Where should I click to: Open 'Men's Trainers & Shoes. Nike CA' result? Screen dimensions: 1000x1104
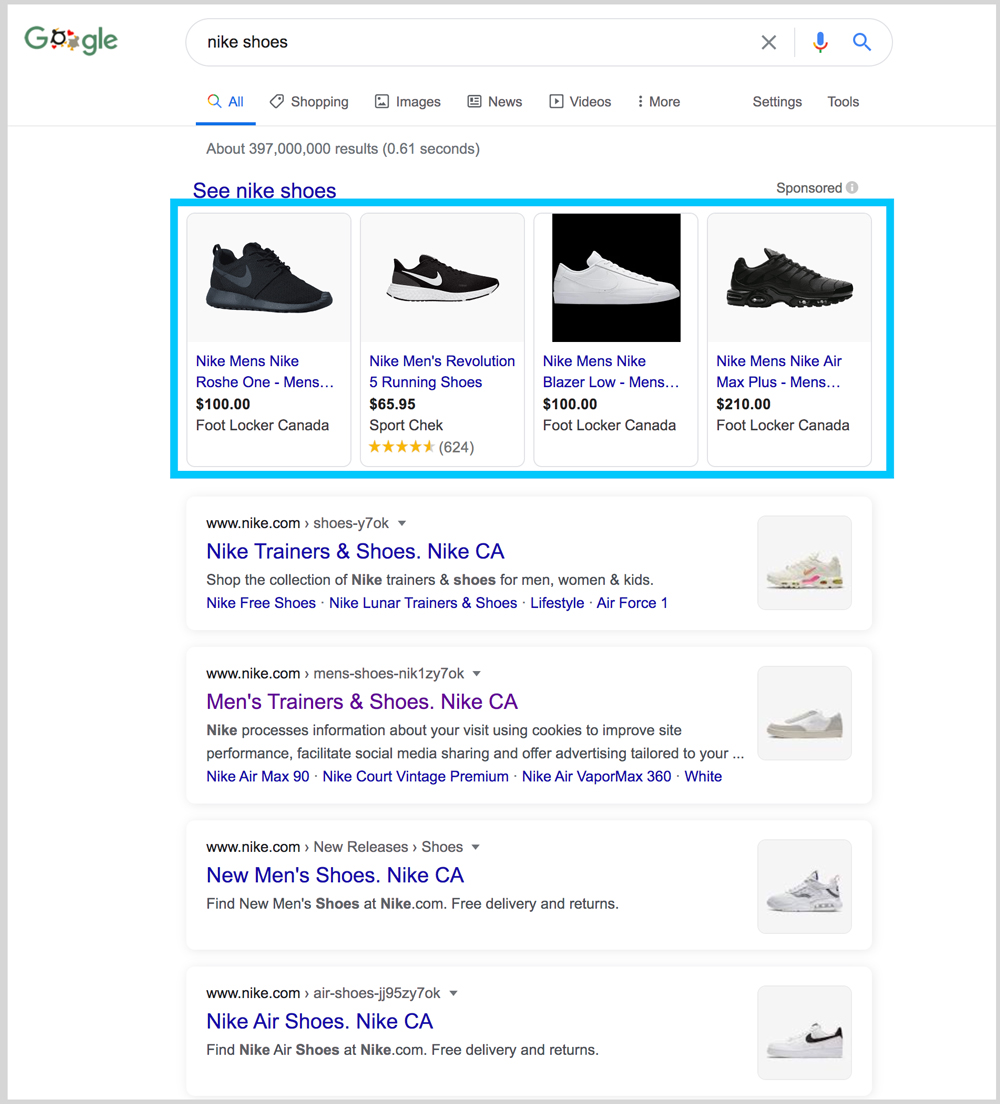click(362, 702)
